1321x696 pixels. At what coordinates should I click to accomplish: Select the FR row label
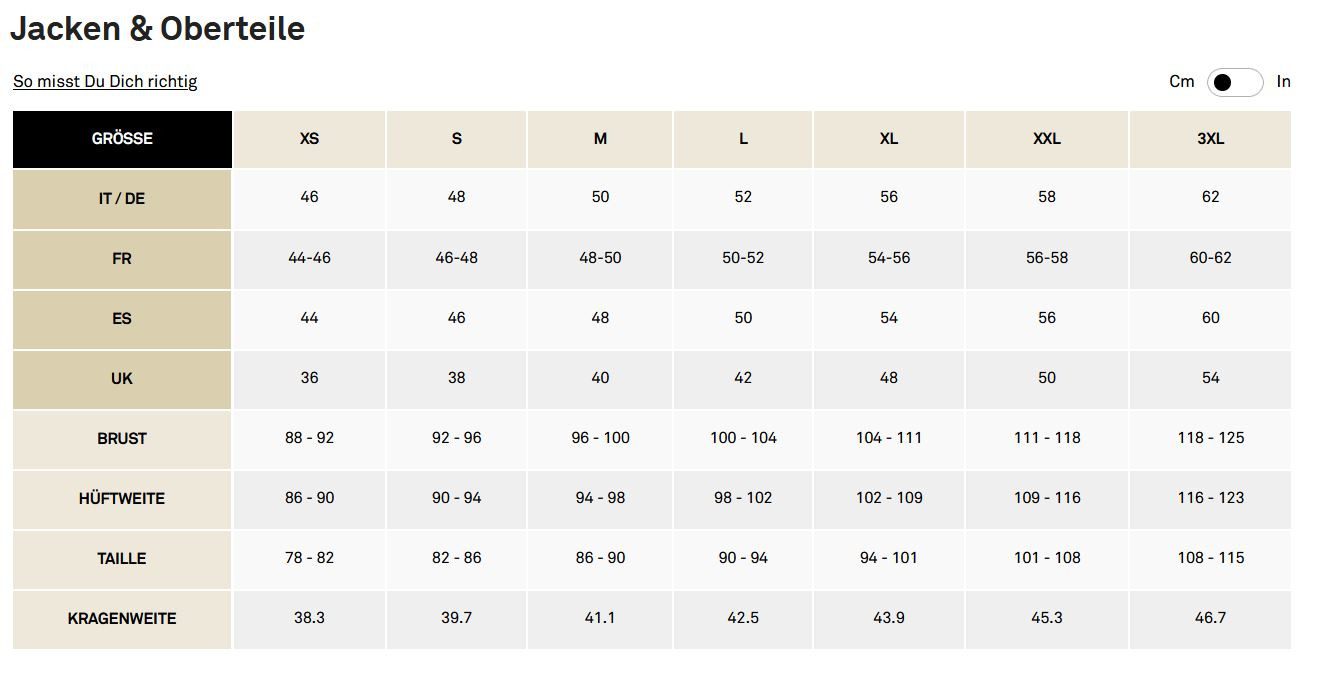pos(122,259)
